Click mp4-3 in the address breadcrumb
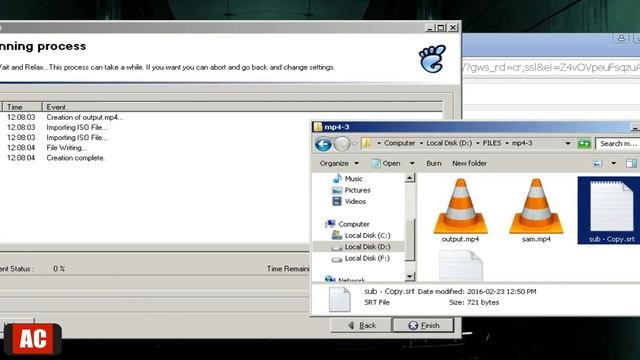 pyautogui.click(x=522, y=143)
